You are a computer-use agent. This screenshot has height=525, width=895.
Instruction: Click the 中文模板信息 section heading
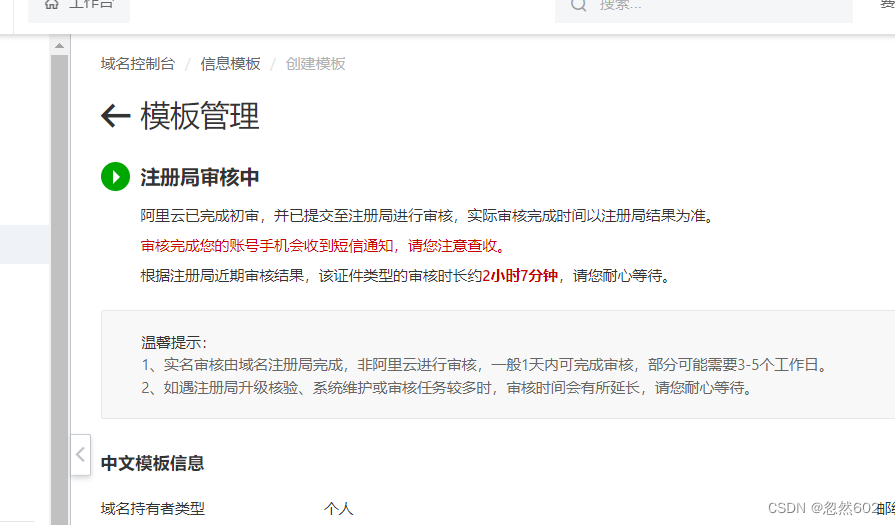[152, 463]
